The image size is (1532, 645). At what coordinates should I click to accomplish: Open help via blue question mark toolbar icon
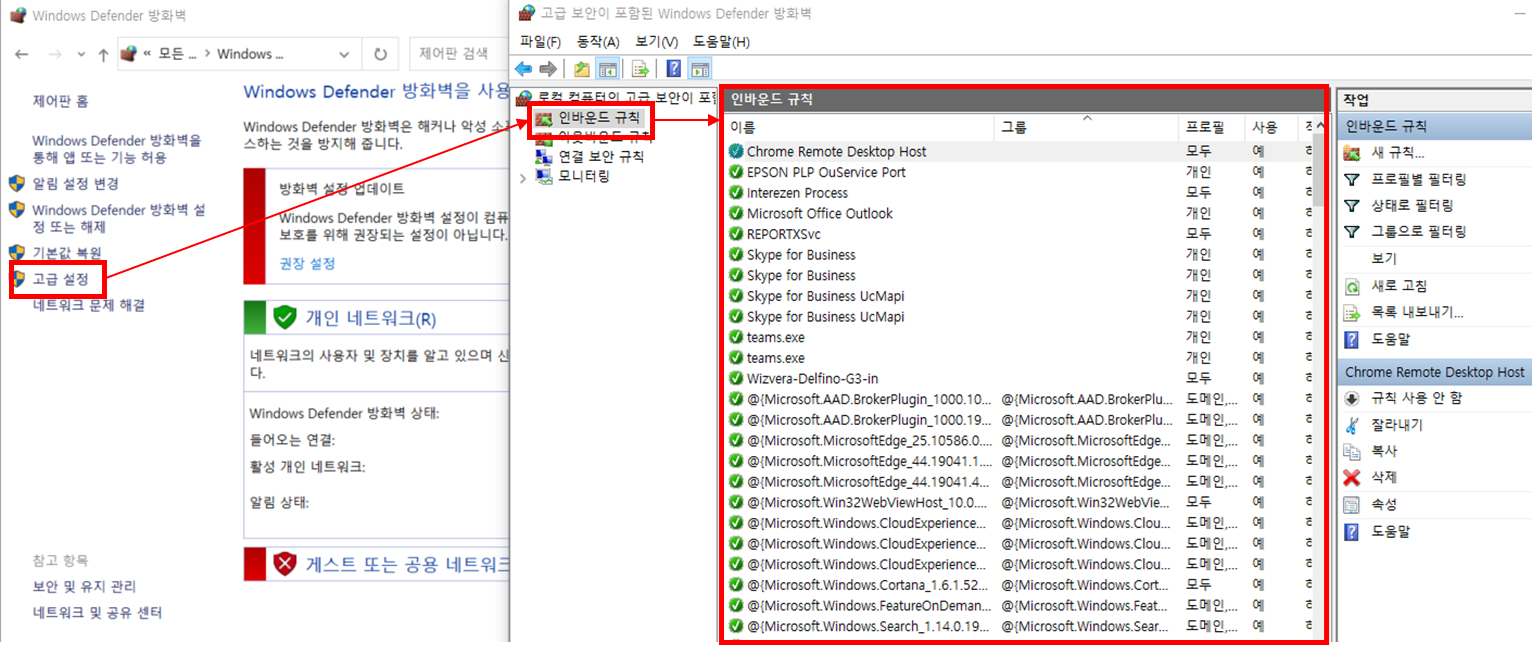click(674, 69)
